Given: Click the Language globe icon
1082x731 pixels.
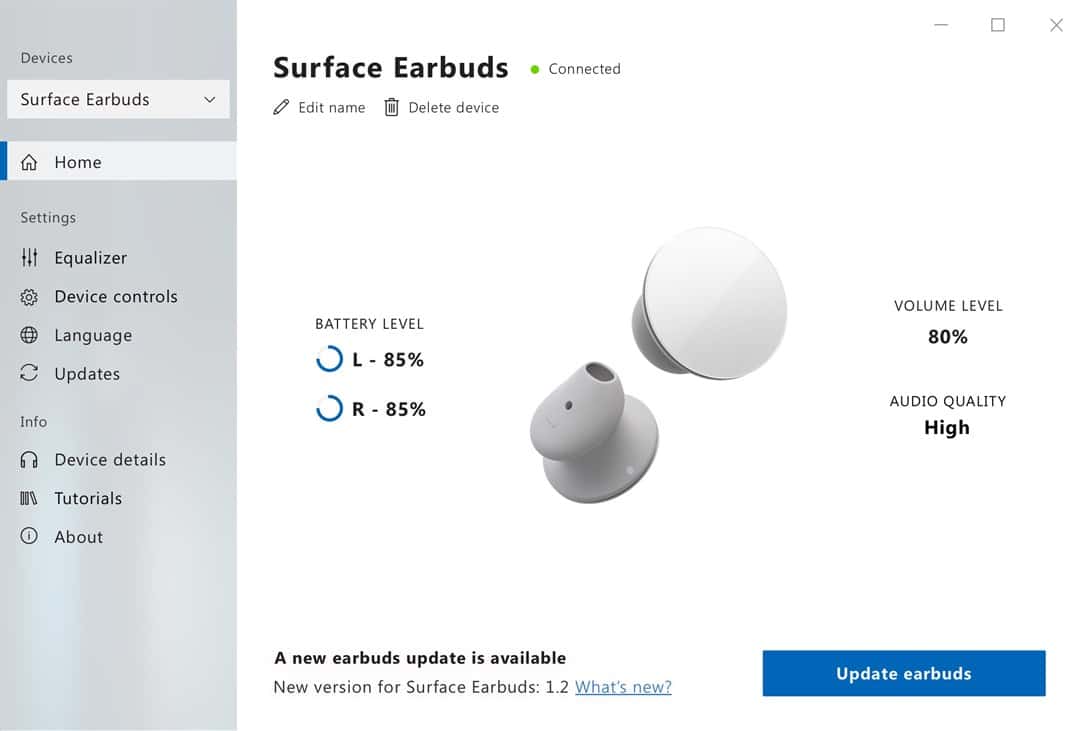Looking at the screenshot, I should [x=30, y=336].
